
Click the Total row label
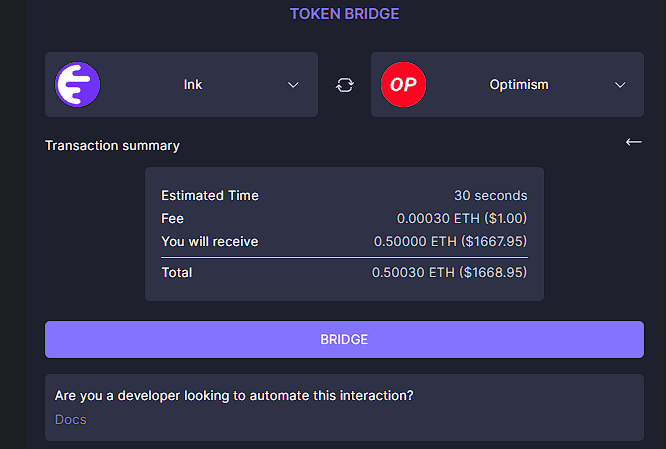point(177,272)
